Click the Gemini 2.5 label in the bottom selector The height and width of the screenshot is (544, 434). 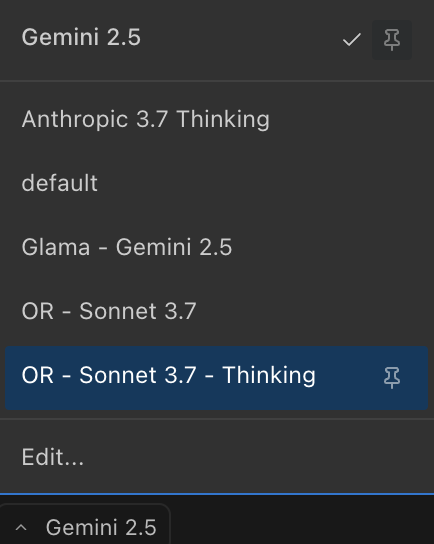(x=101, y=528)
